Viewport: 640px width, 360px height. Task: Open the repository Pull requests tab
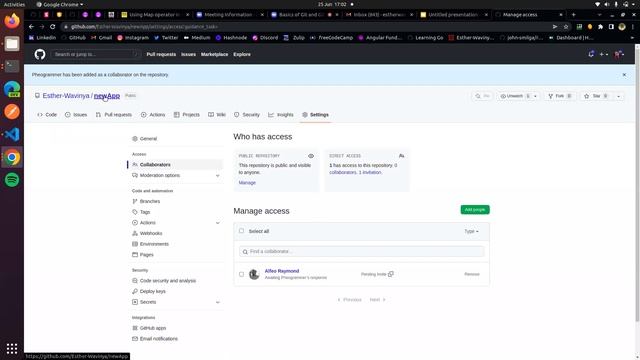pyautogui.click(x=113, y=115)
